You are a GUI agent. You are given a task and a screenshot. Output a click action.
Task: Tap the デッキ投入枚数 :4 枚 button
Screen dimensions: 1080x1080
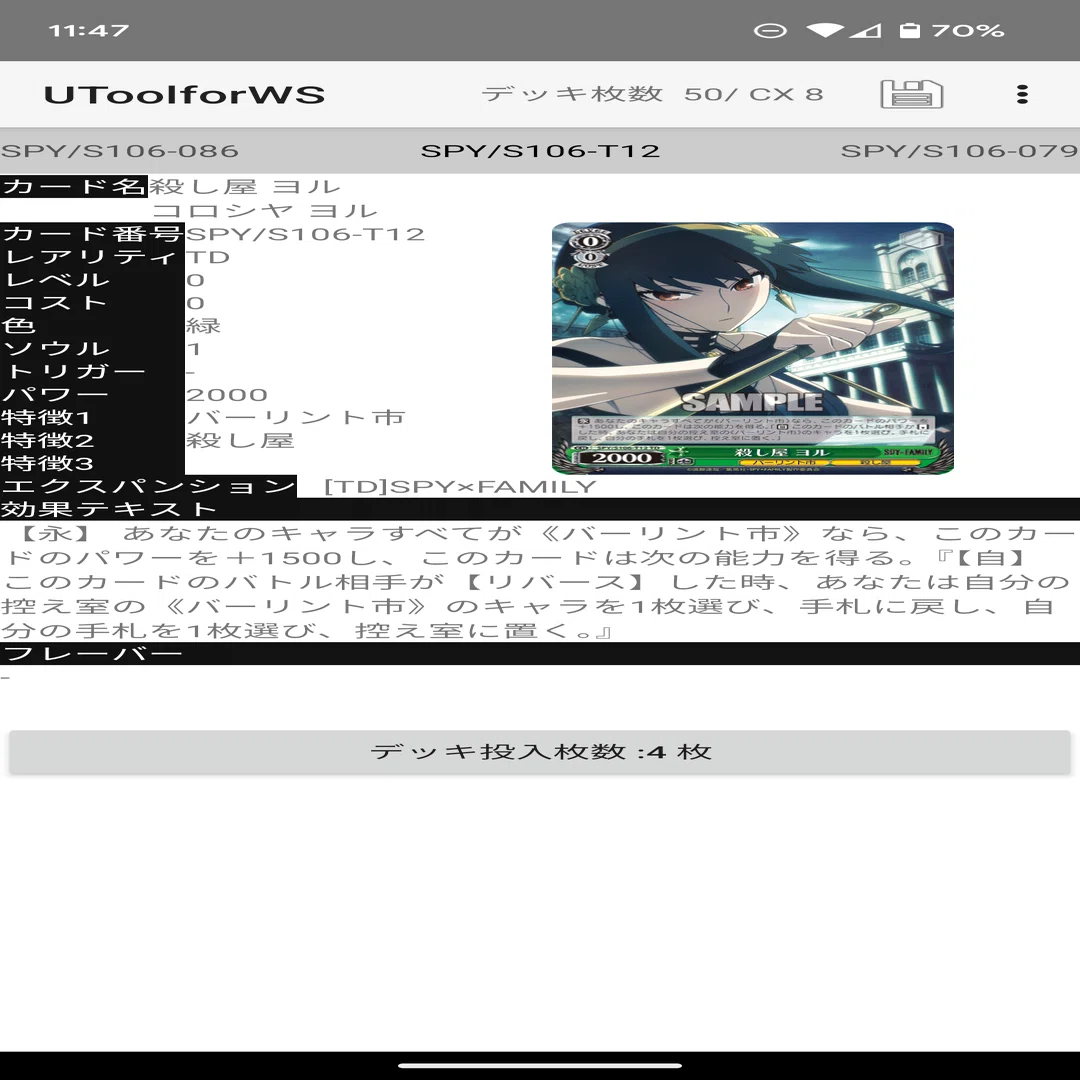(540, 752)
